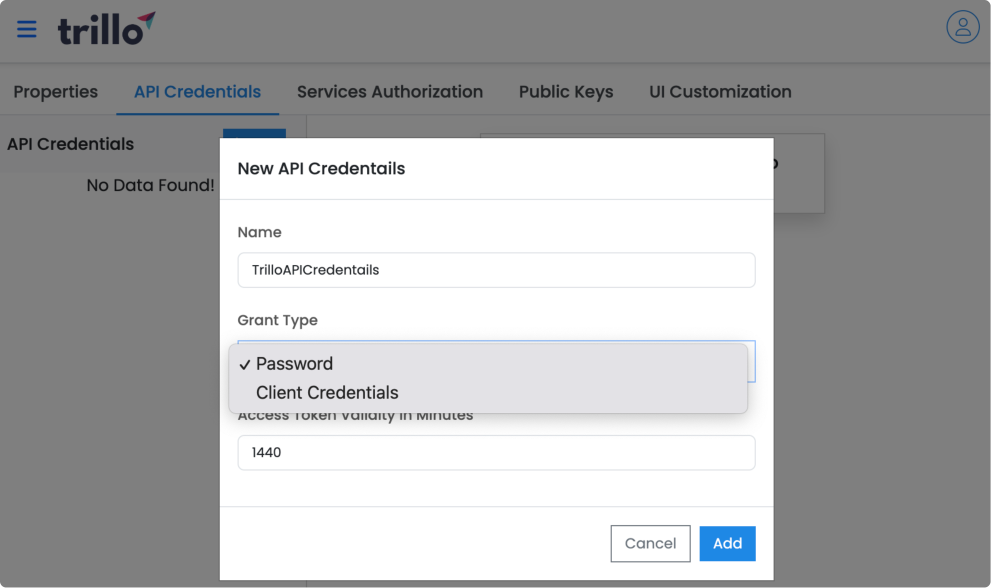The image size is (992, 588).
Task: Switch to the Properties tab
Action: (x=56, y=92)
